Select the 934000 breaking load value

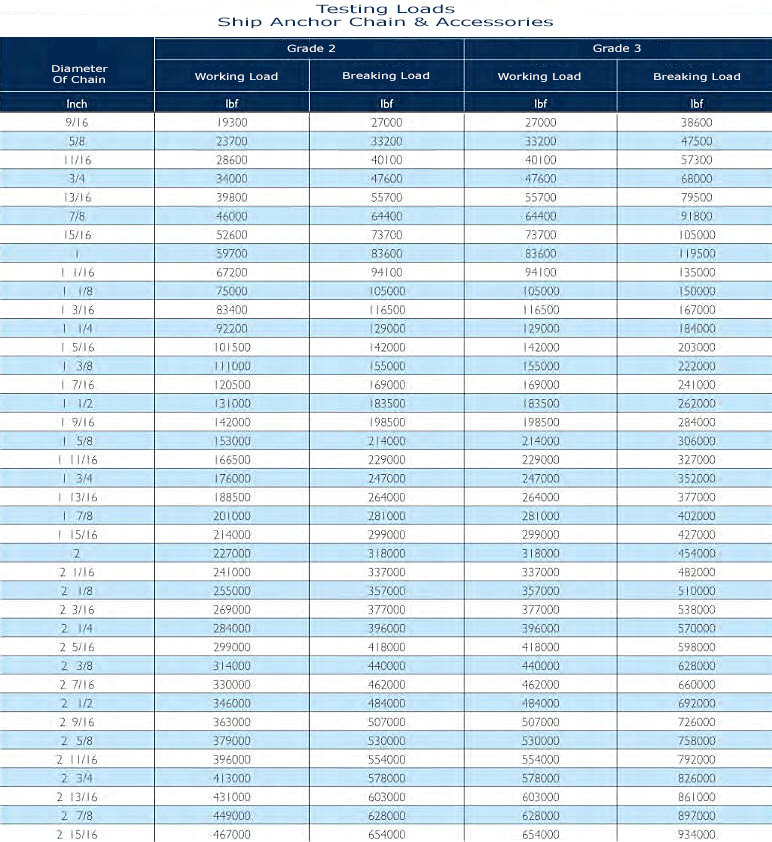pyautogui.click(x=696, y=834)
